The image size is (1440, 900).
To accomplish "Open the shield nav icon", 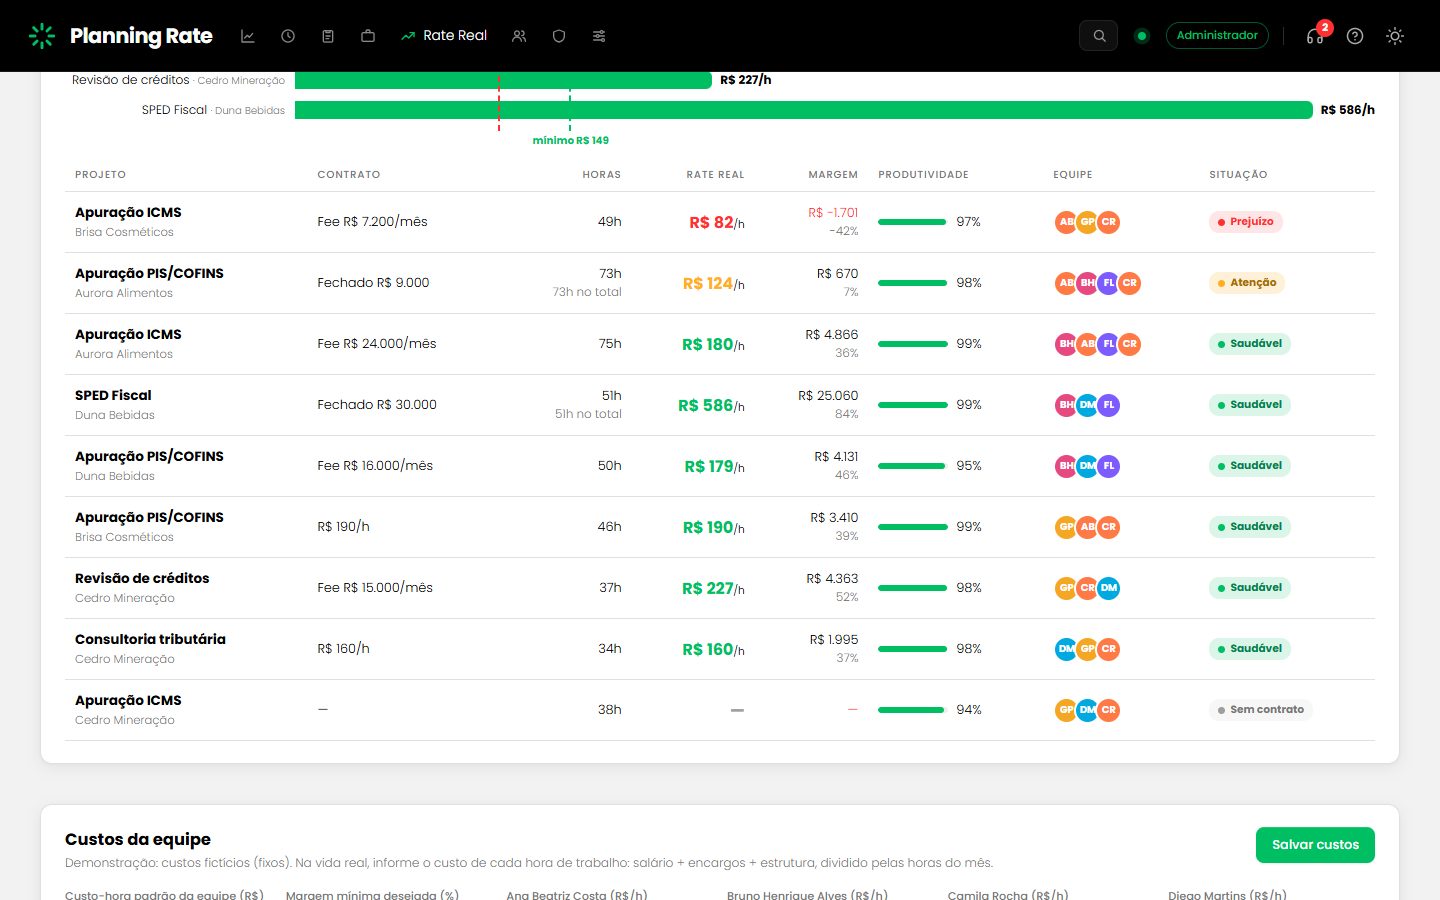I will tap(559, 36).
